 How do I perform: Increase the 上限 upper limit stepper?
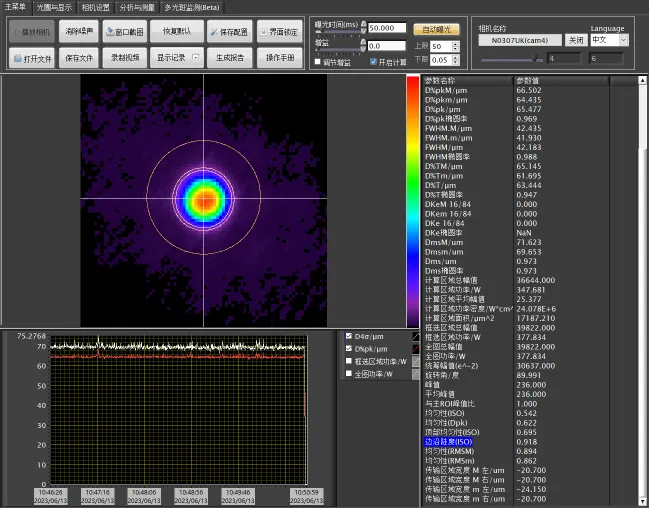[x=455, y=44]
